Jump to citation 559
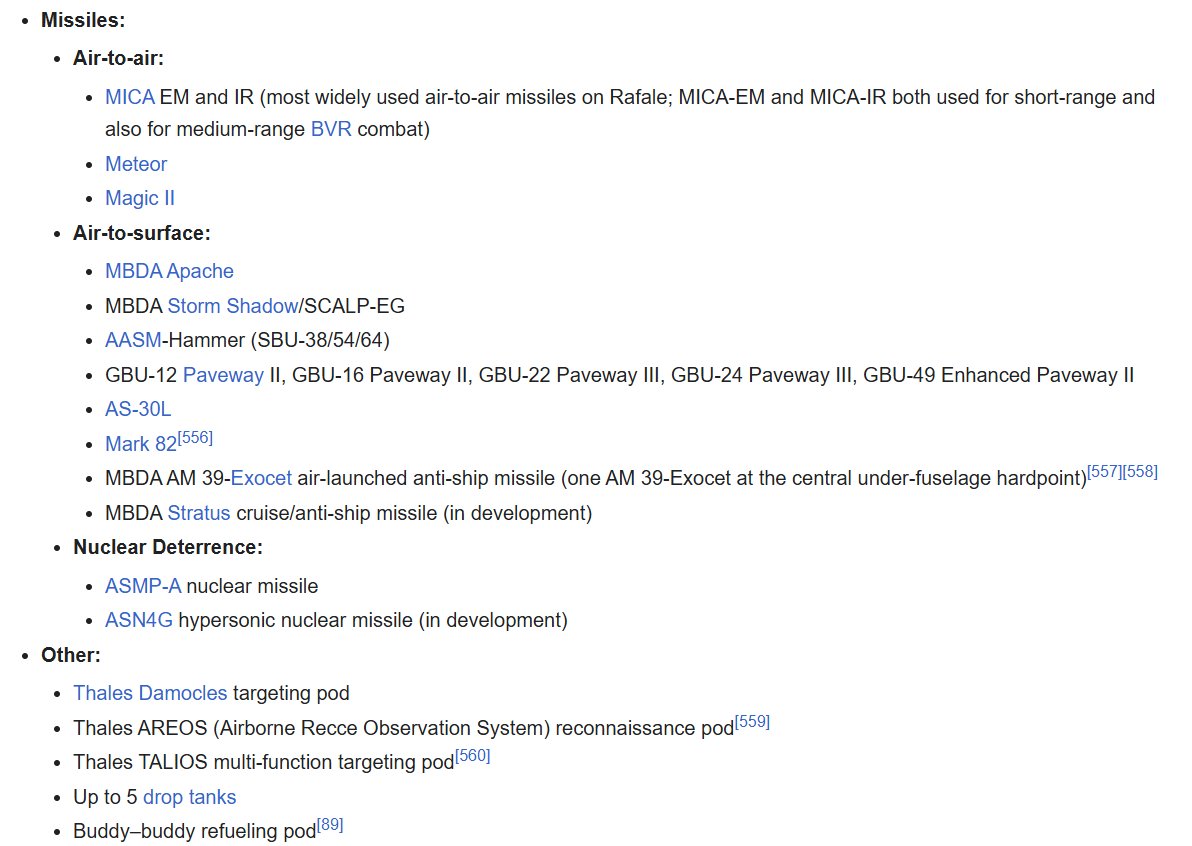 pyautogui.click(x=753, y=722)
